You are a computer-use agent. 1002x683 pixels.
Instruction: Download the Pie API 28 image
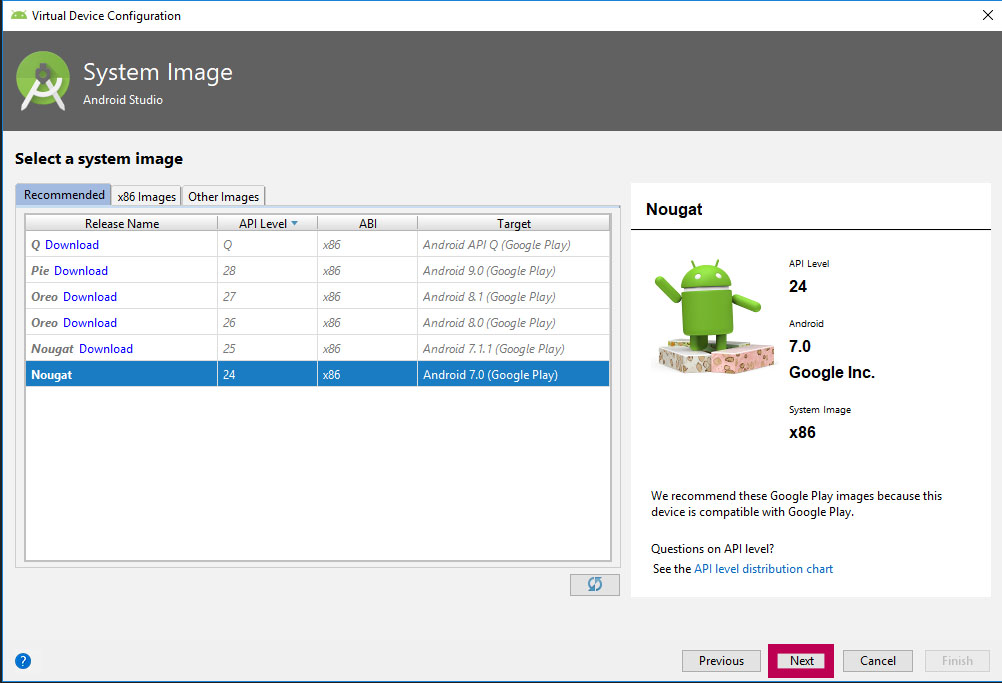(81, 271)
